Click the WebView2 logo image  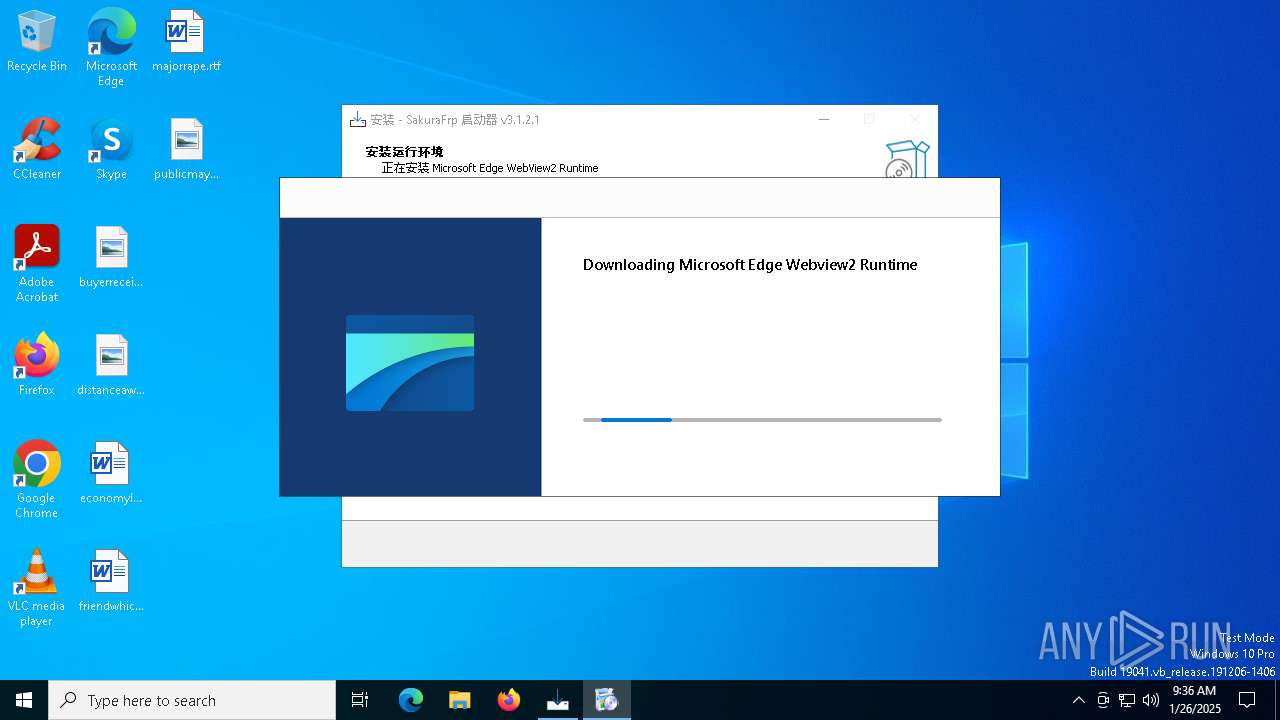[410, 363]
